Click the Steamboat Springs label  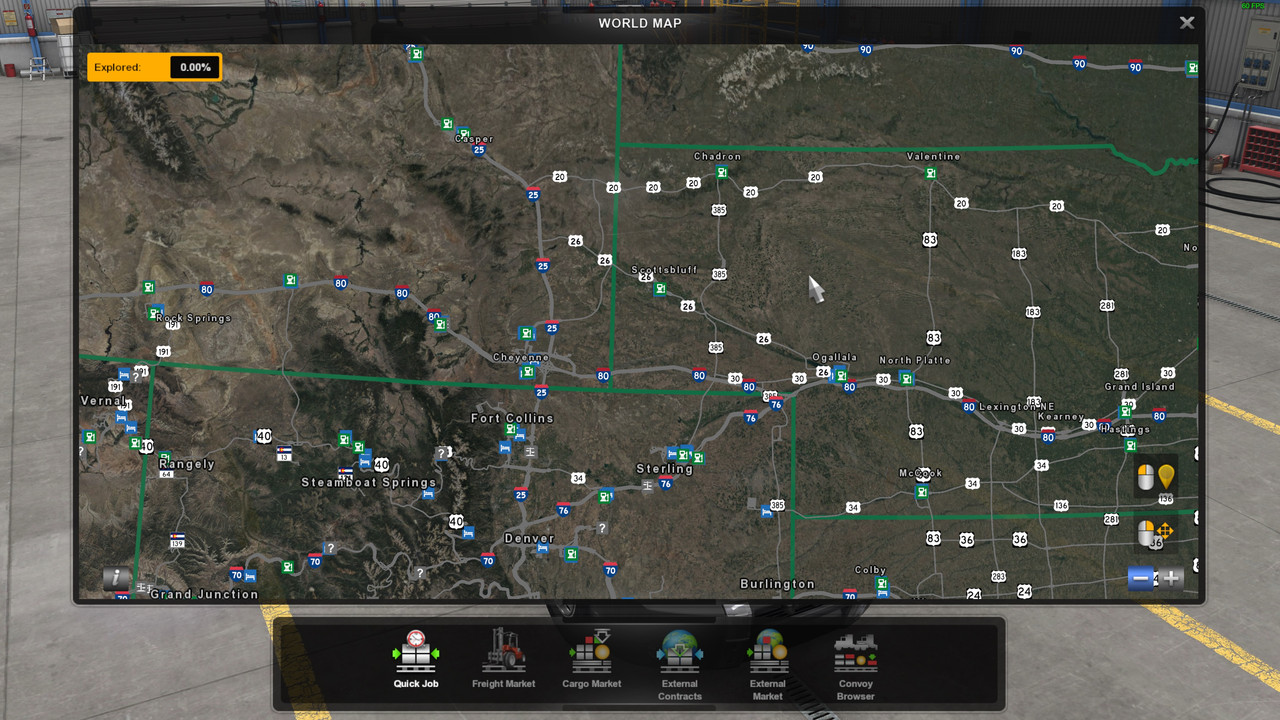coord(369,483)
